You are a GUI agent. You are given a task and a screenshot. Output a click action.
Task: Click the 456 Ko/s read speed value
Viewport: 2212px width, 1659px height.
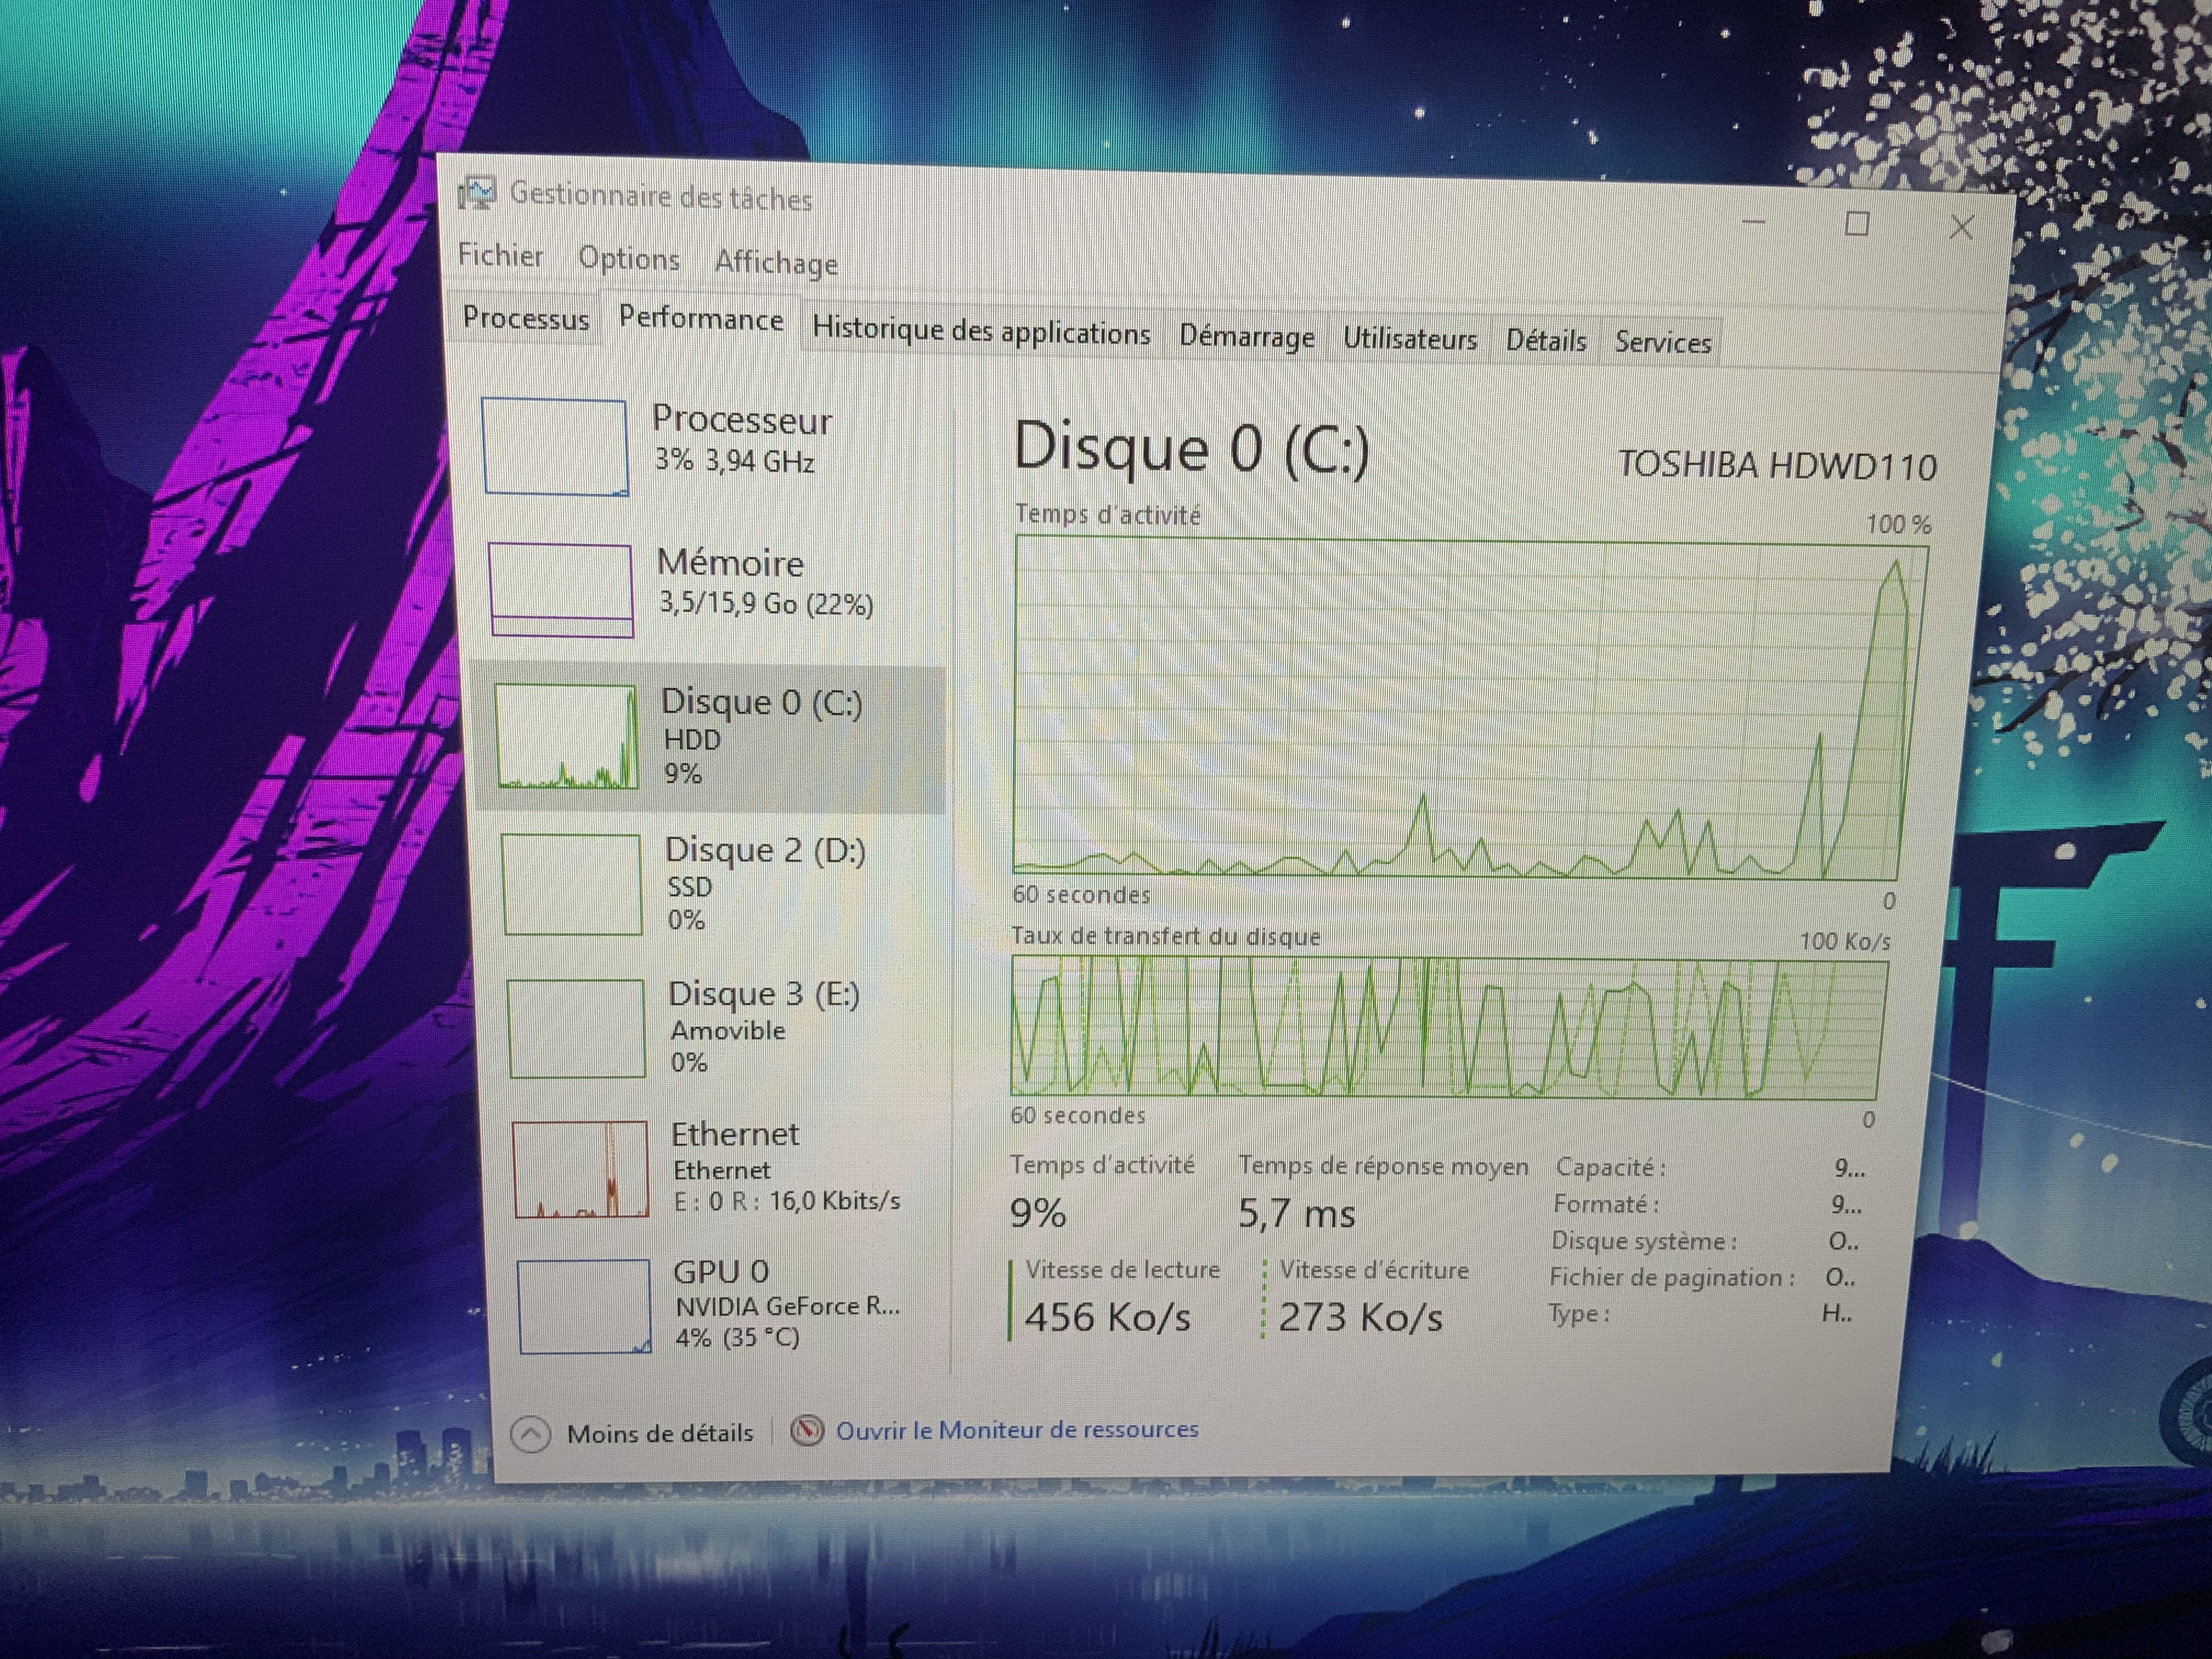click(x=1107, y=1317)
